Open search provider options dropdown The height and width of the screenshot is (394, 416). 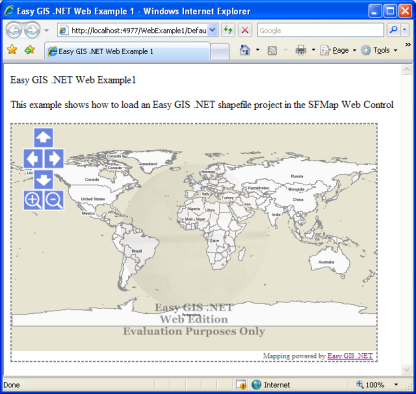tap(404, 30)
